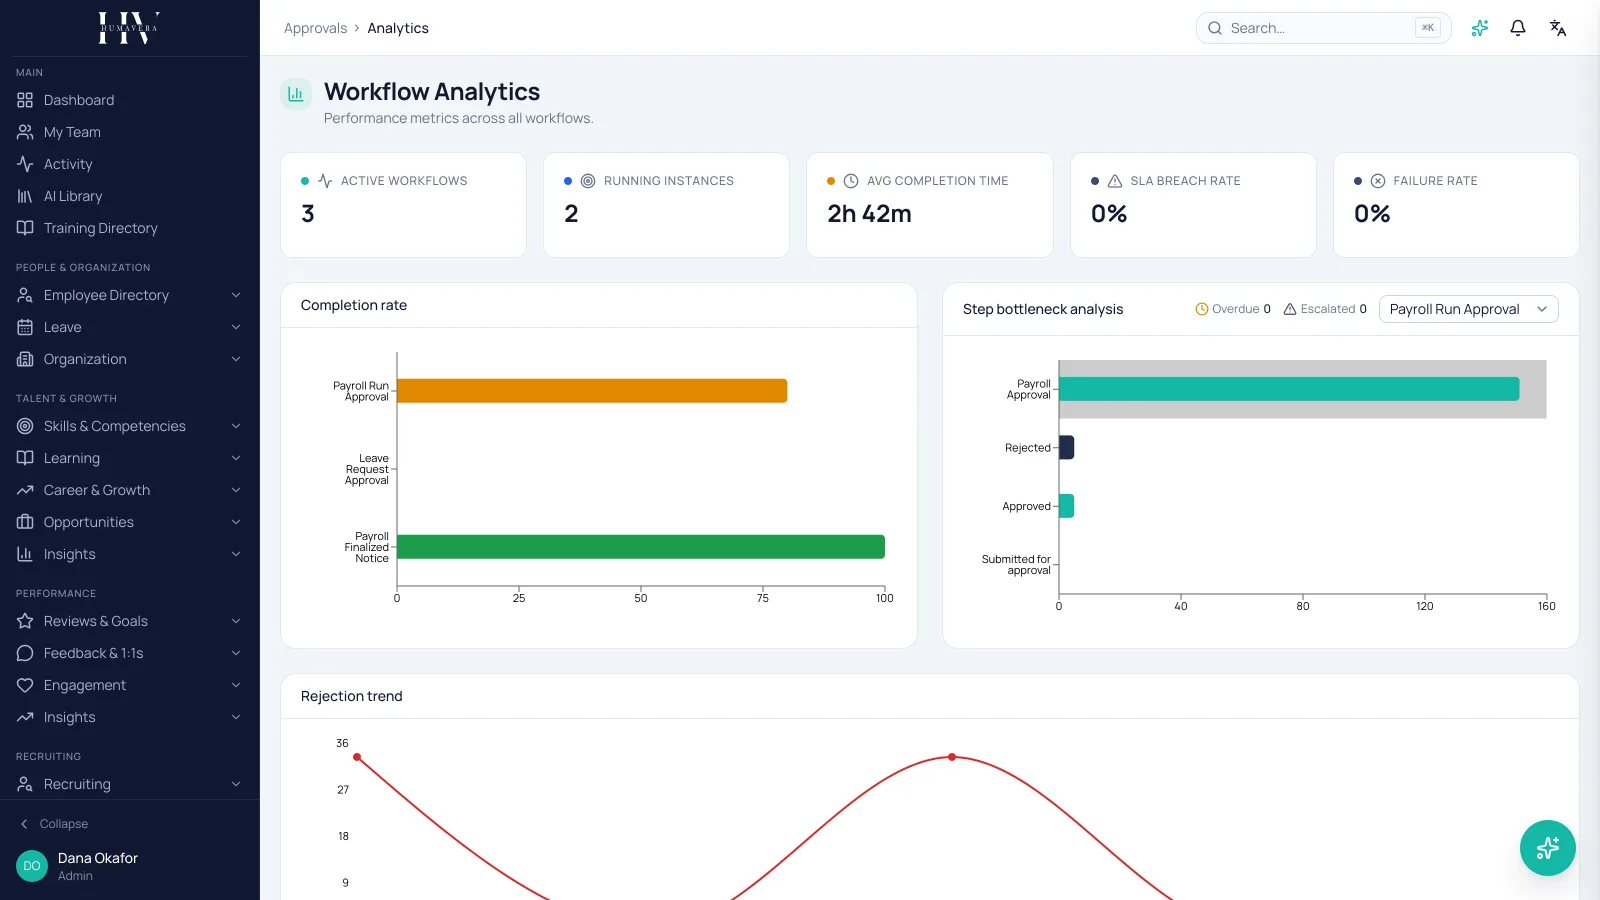Open AI Library menu item

pyautogui.click(x=129, y=196)
